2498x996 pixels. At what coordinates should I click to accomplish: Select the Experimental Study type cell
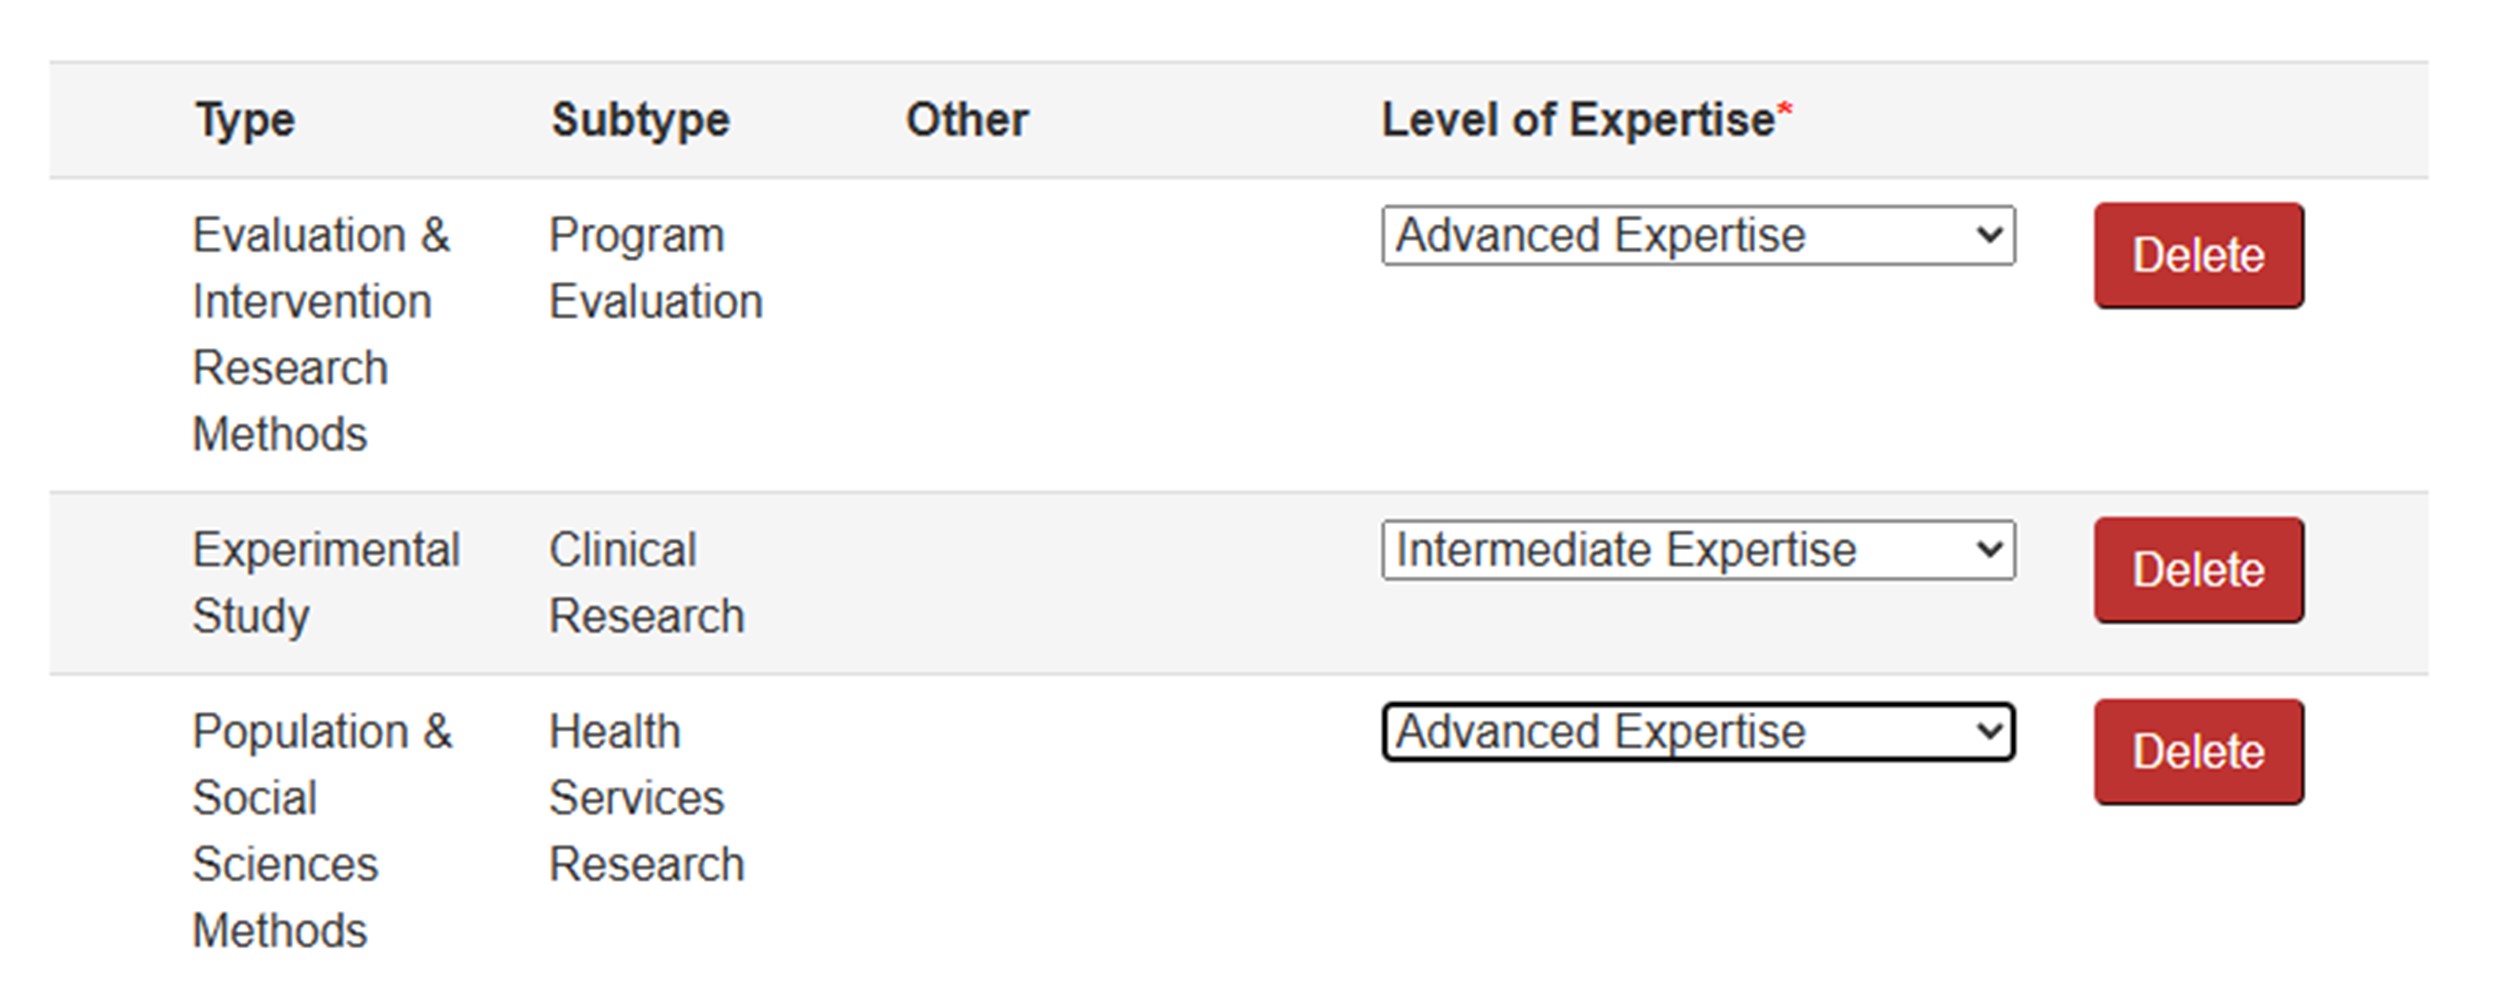point(325,582)
